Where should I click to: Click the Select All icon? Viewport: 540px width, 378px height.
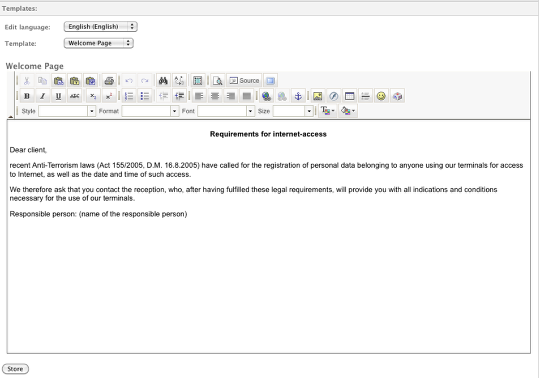[198, 81]
